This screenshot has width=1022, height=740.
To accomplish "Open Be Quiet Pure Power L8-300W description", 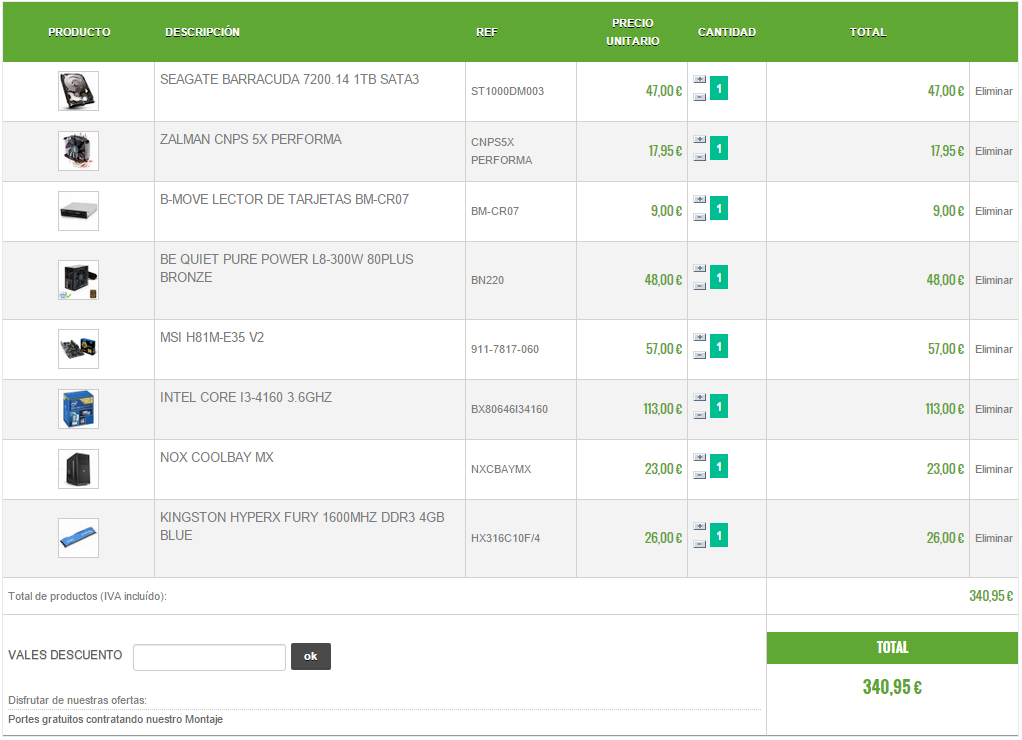I will point(287,269).
